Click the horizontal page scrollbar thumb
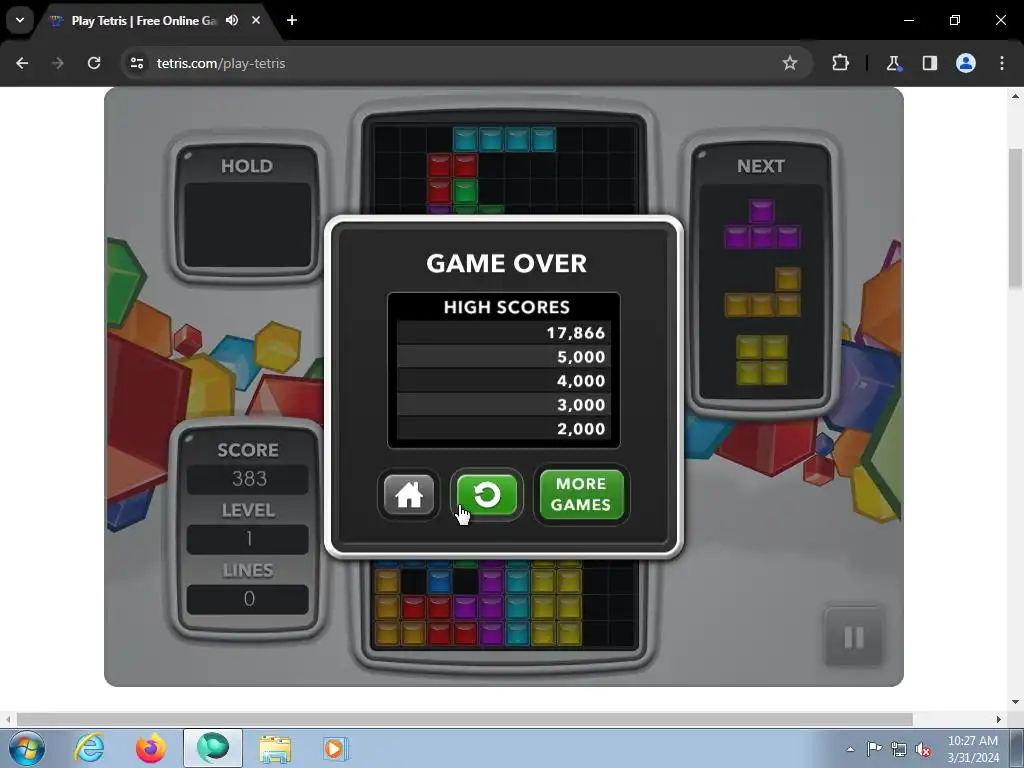Viewport: 1024px width, 768px height. (464, 719)
